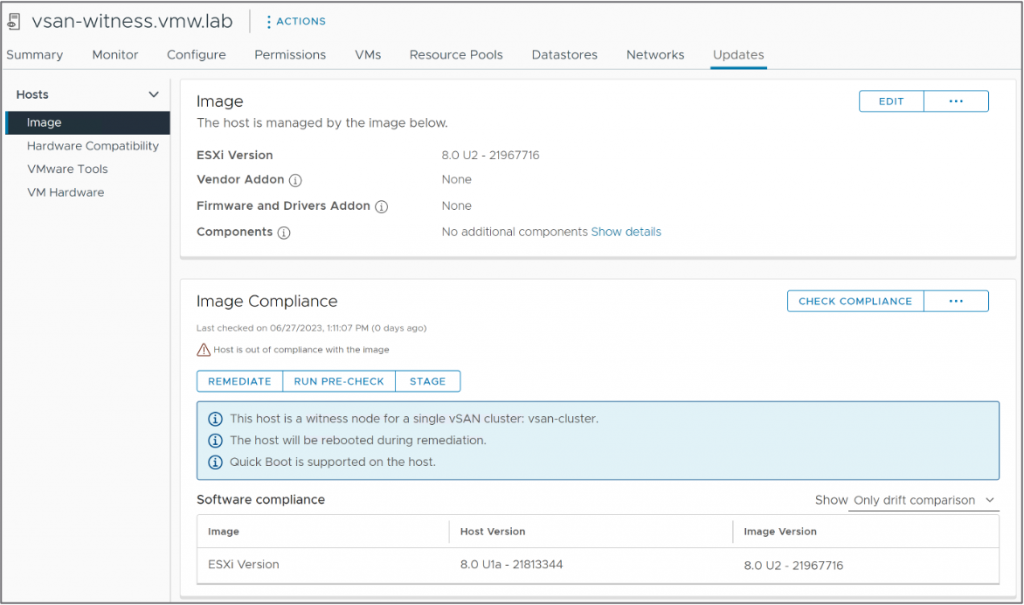This screenshot has width=1024, height=605.
Task: Click the info icon about witness node message
Action: tap(212, 419)
